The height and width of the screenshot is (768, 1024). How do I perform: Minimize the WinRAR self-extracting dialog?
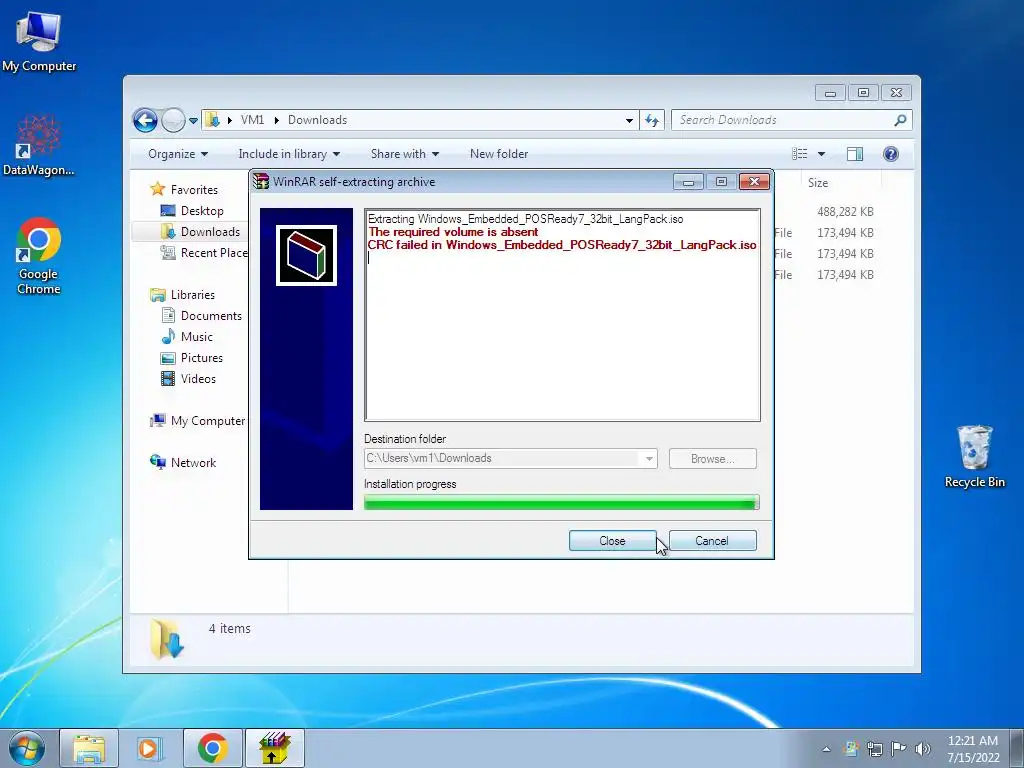[688, 182]
